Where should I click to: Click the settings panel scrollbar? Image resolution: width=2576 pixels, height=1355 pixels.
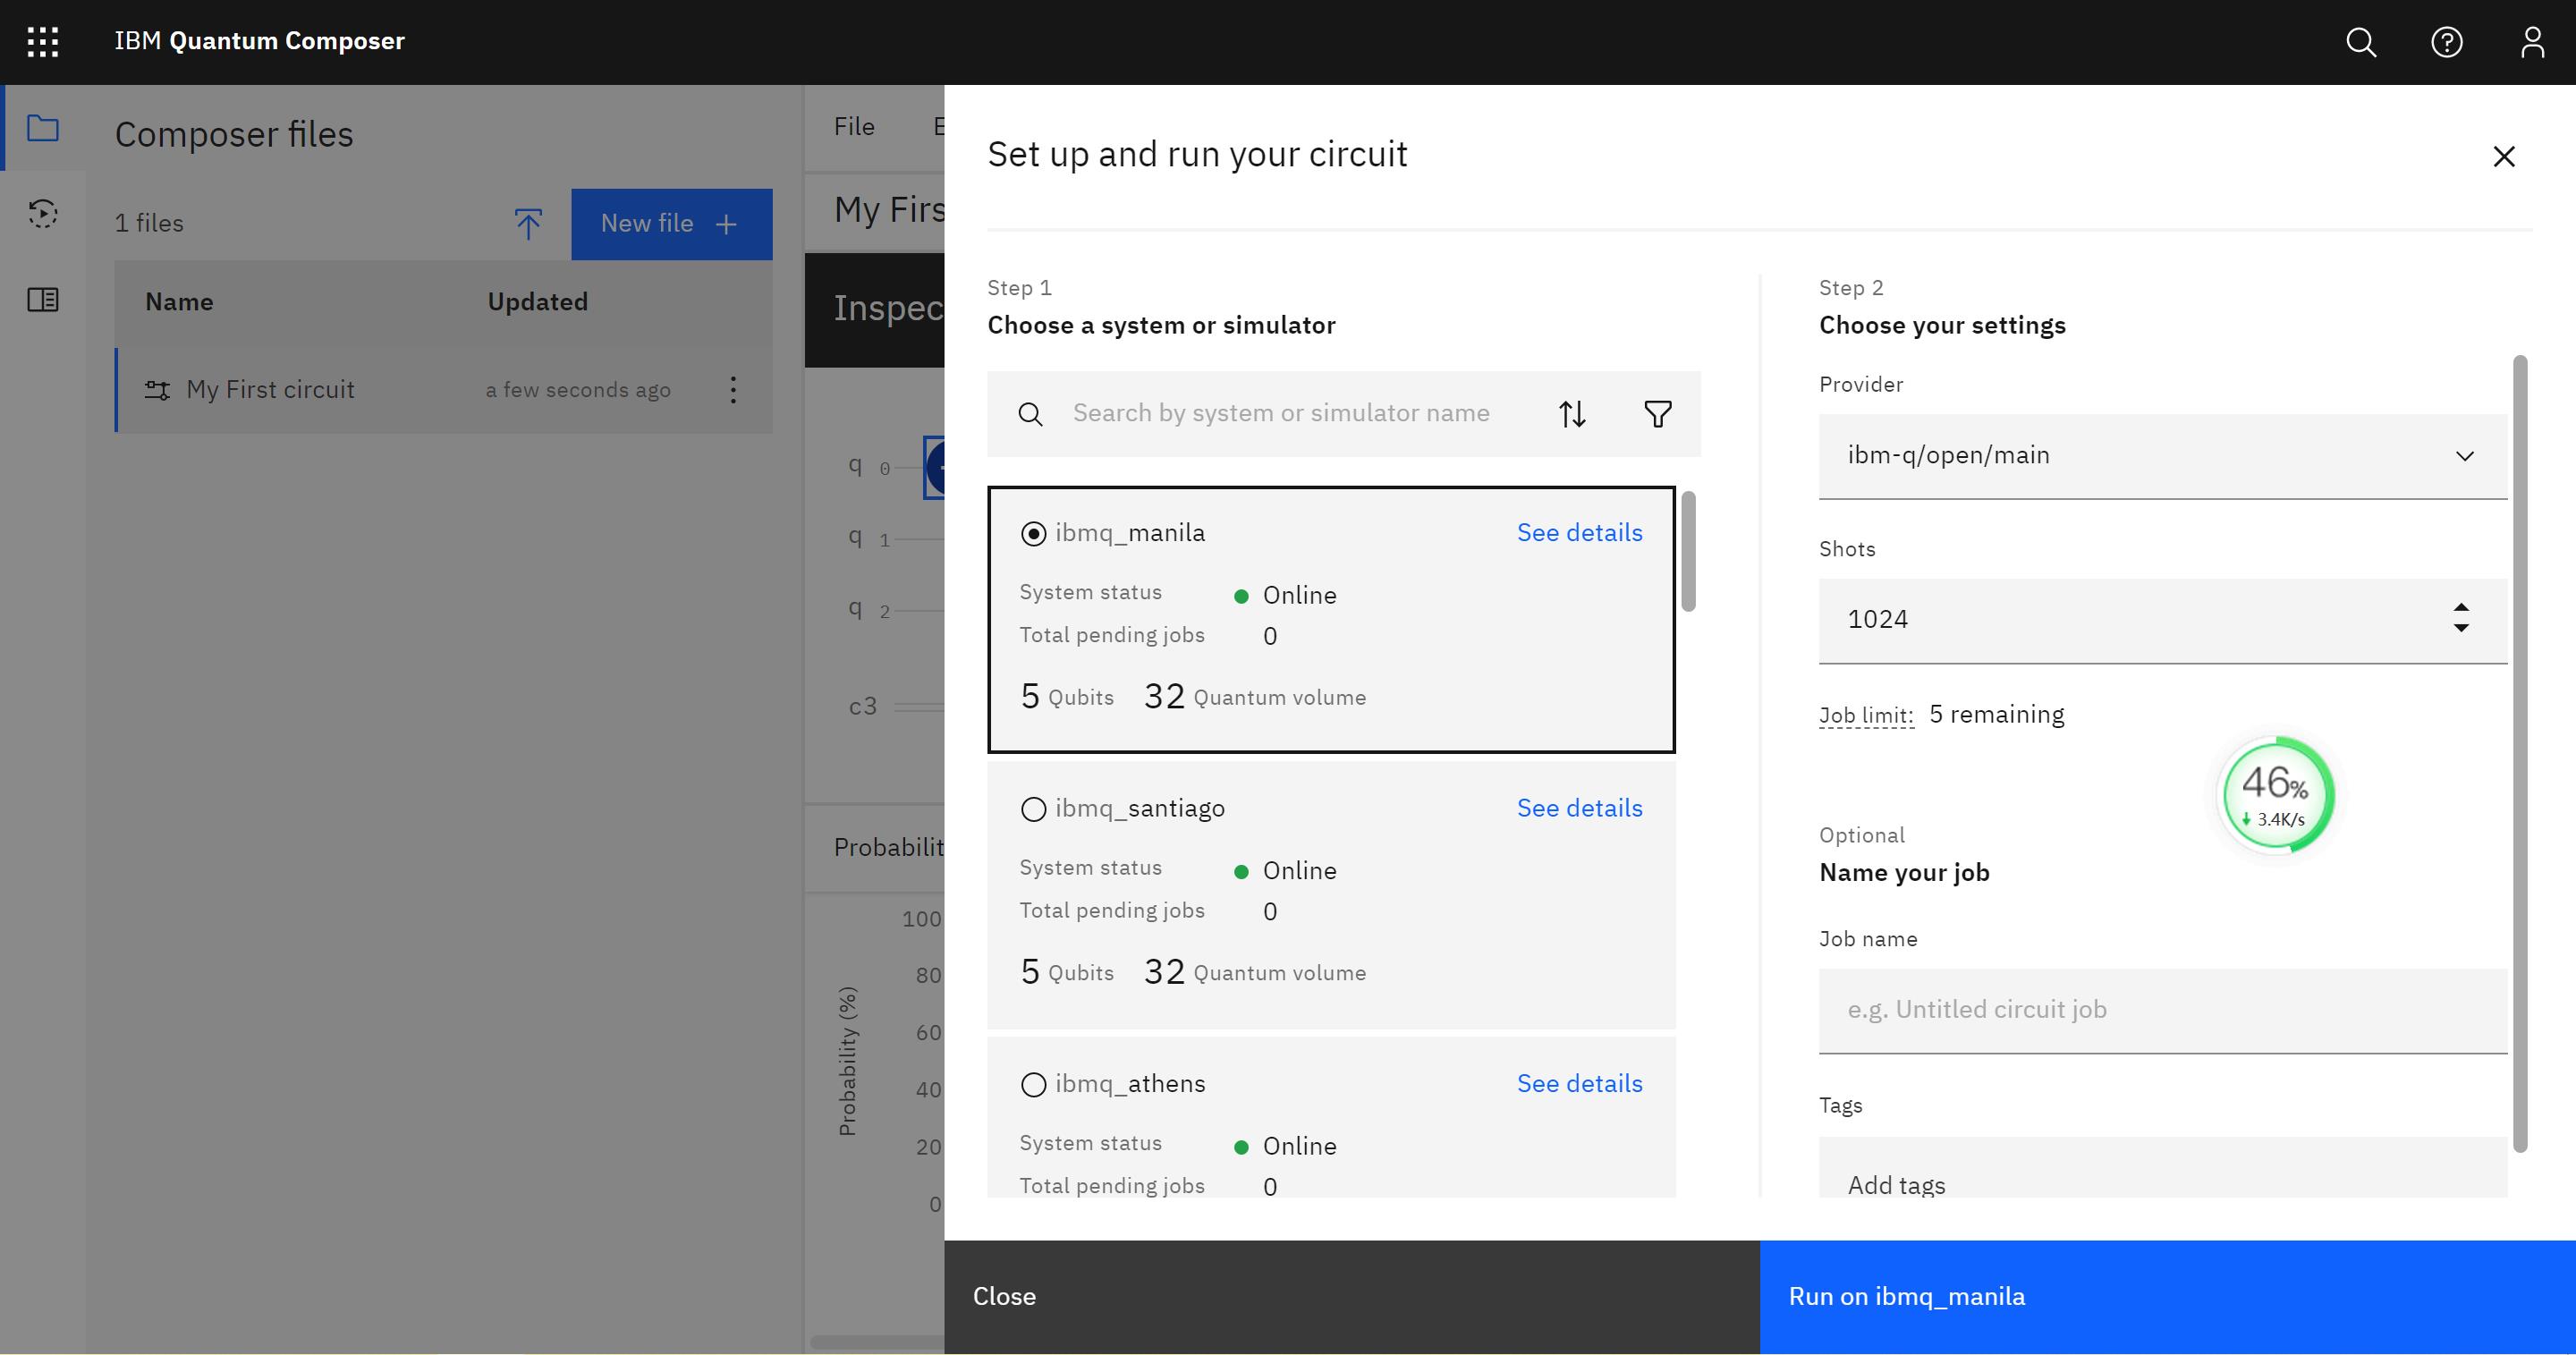(x=2520, y=753)
